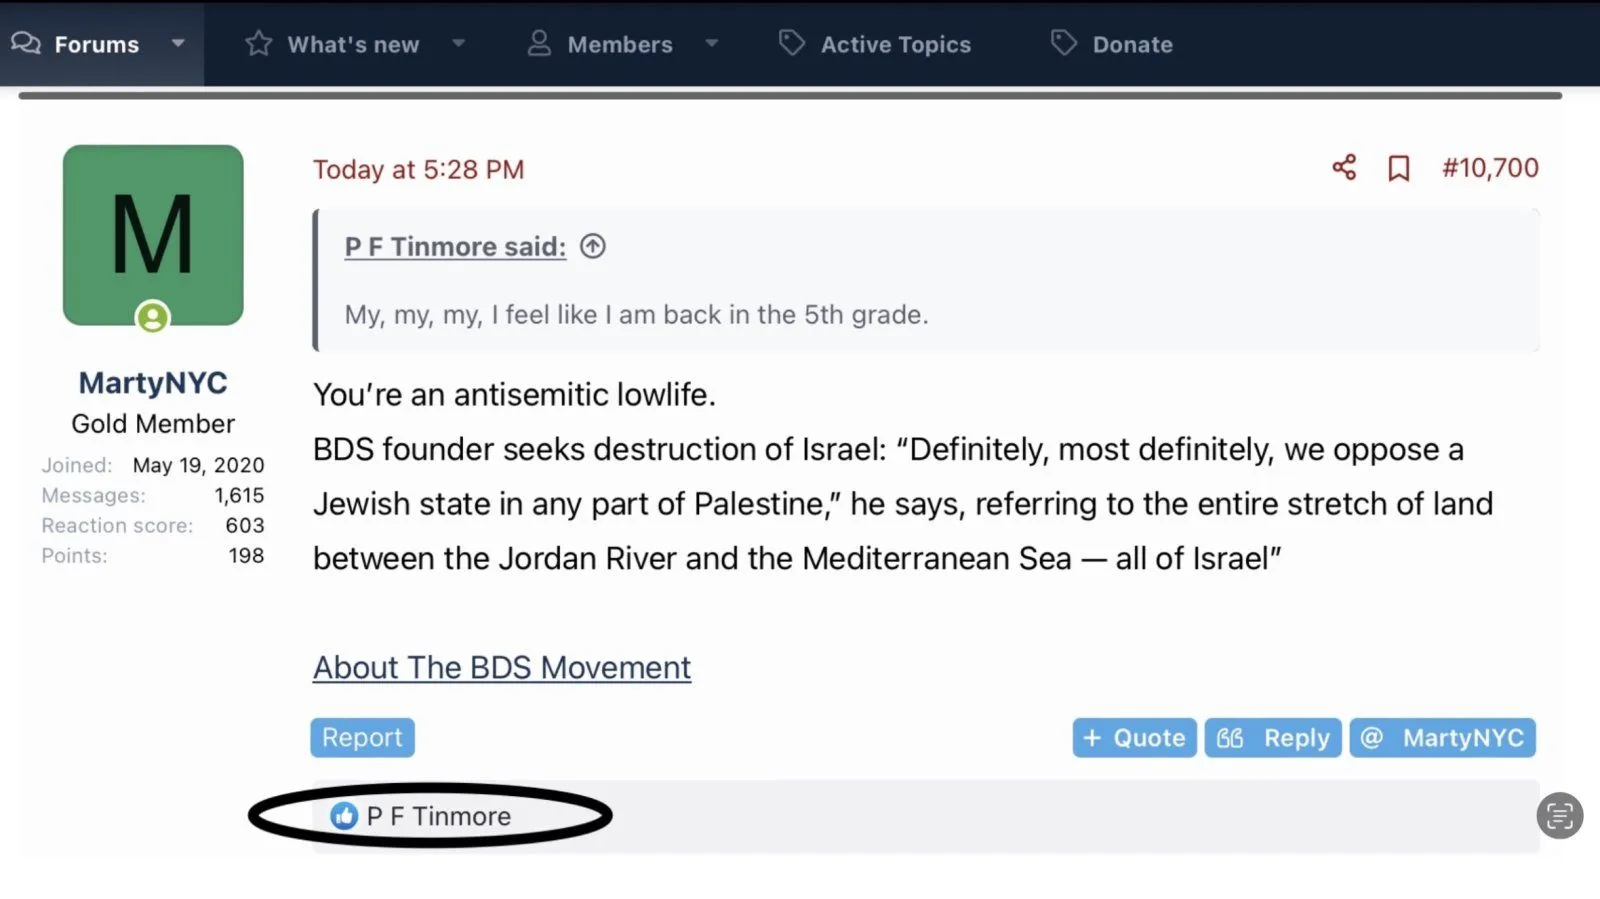Open the About The BDS Movement link

click(502, 667)
